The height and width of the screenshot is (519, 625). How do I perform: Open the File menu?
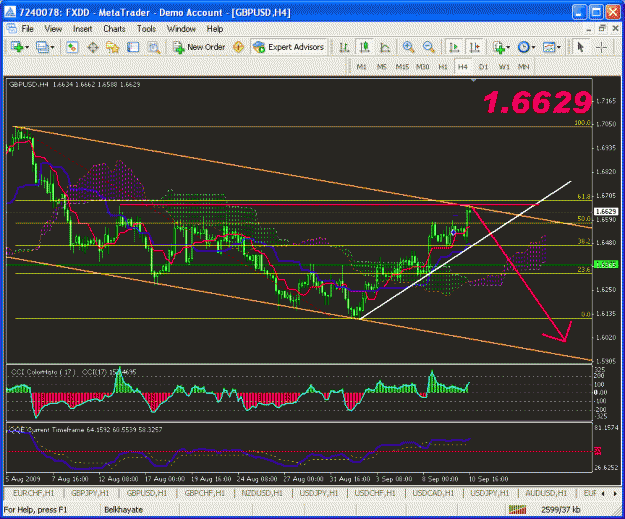click(x=28, y=29)
